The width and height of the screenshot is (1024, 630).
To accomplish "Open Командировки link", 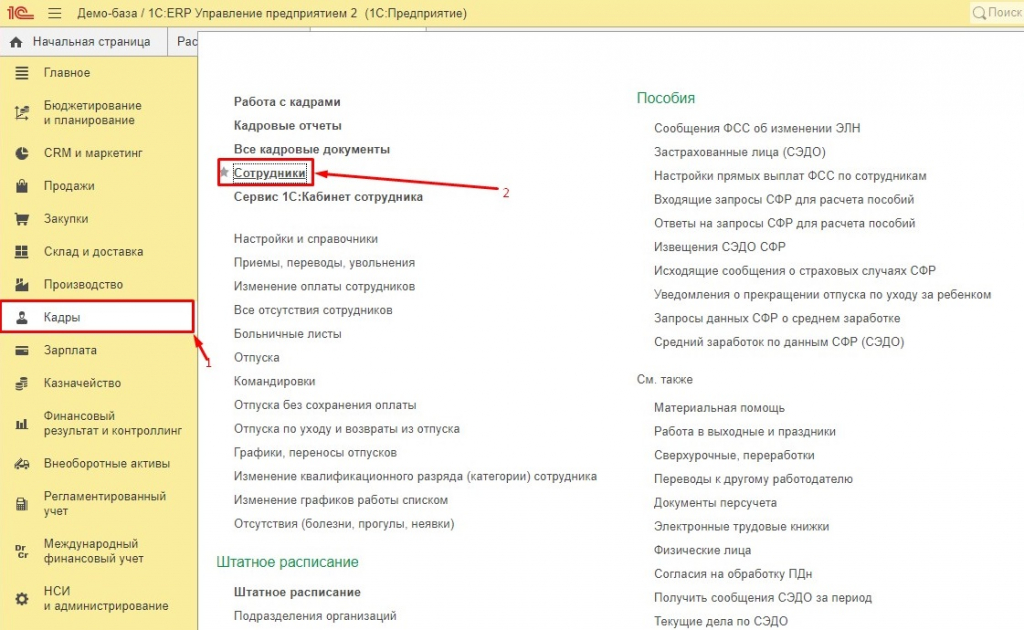I will [x=274, y=381].
